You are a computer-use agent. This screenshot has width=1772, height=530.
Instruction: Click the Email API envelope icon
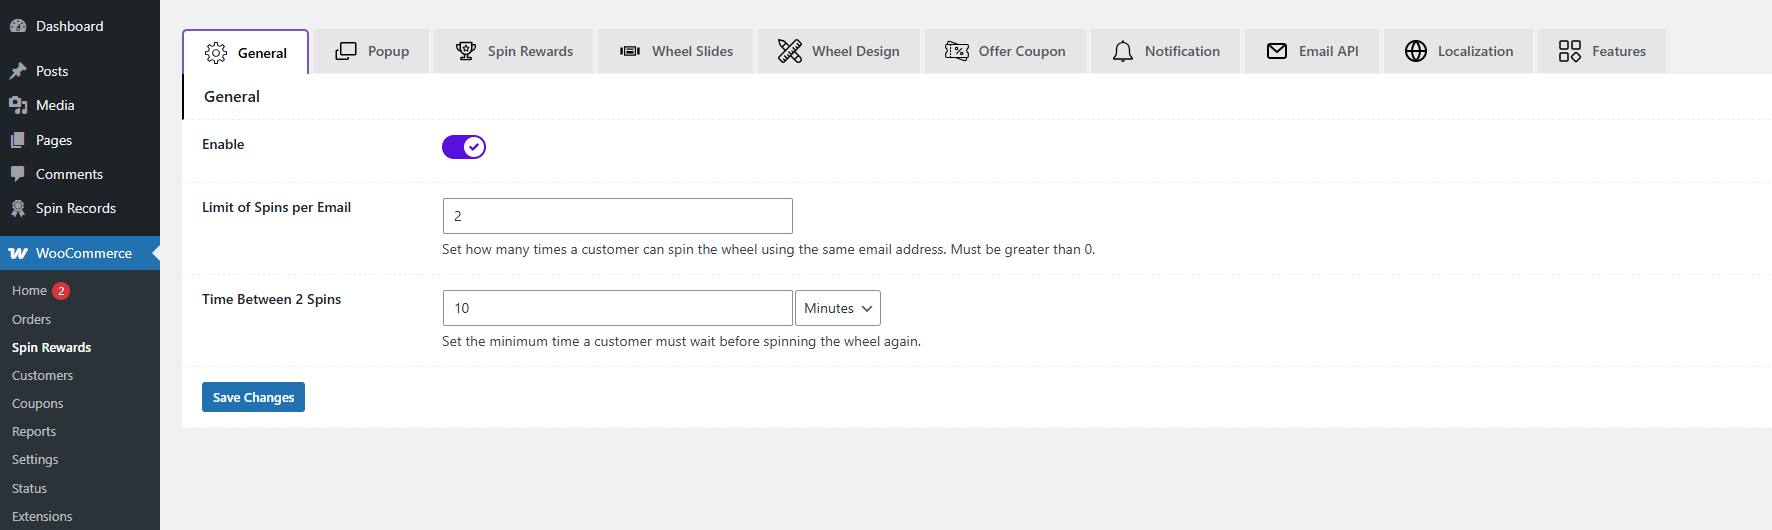(x=1277, y=51)
